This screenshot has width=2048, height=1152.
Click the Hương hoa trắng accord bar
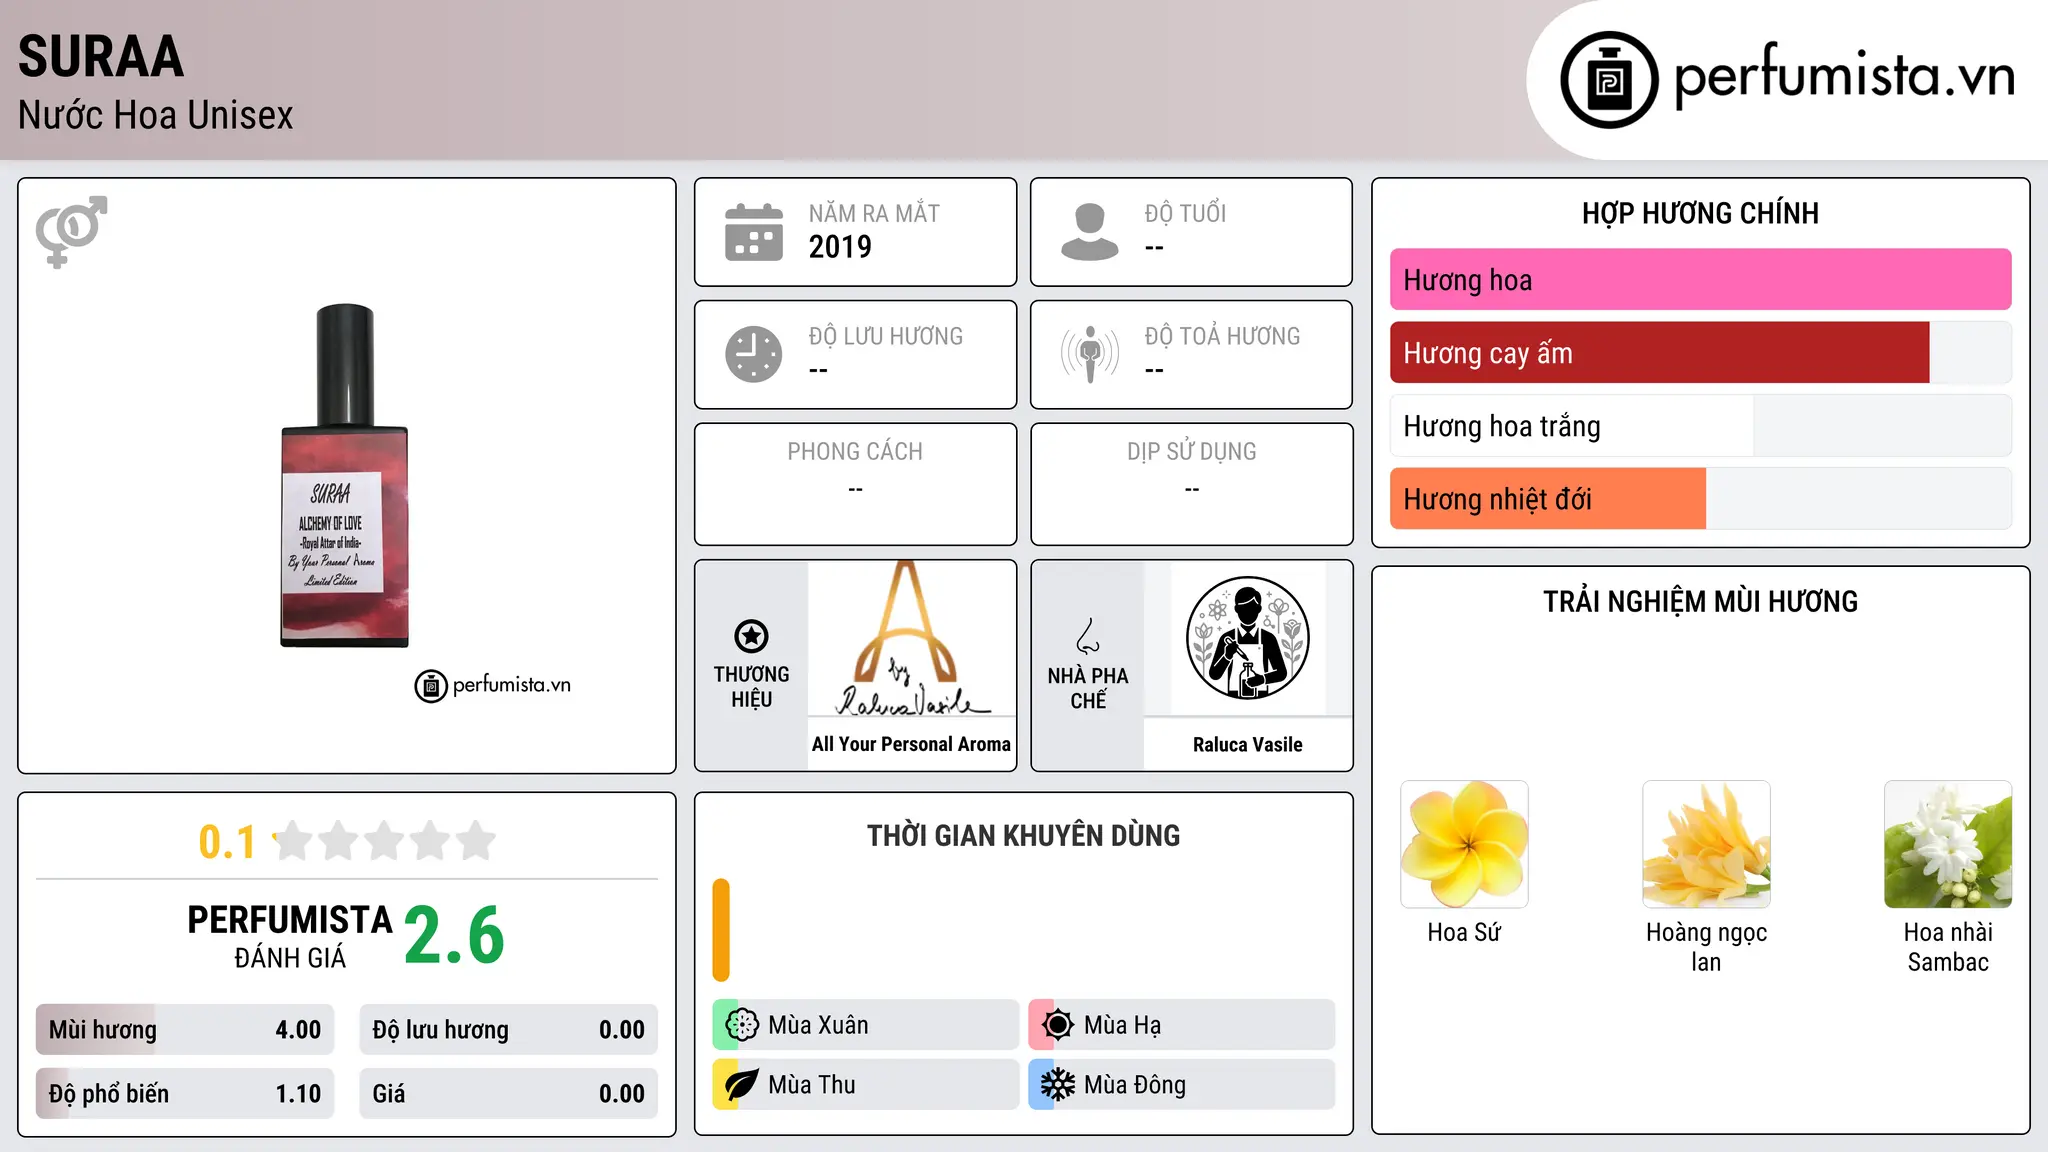pyautogui.click(x=1700, y=425)
